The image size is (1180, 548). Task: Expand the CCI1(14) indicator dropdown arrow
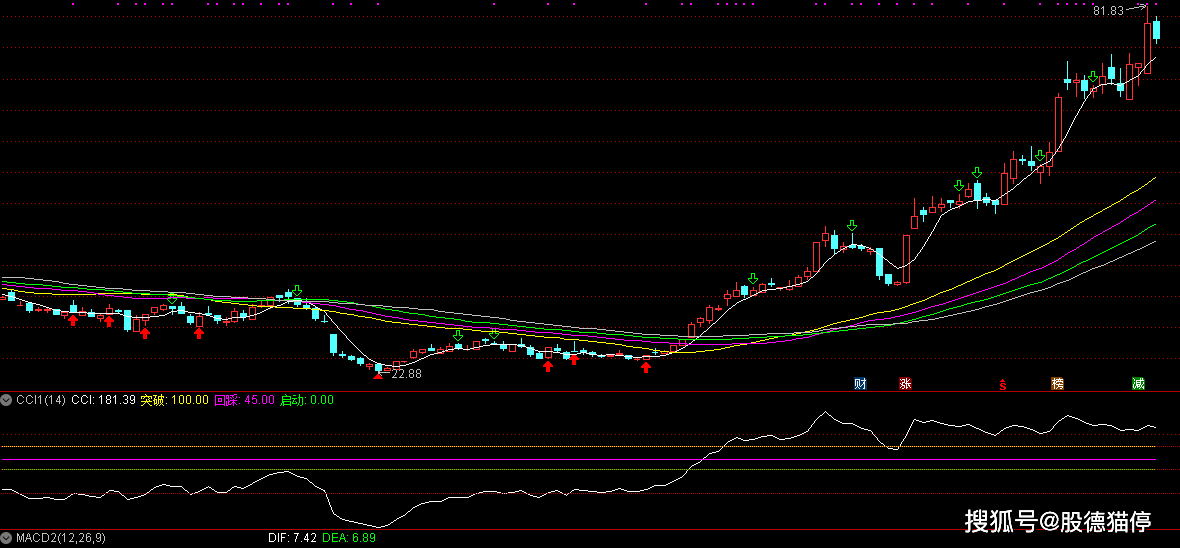[7, 400]
